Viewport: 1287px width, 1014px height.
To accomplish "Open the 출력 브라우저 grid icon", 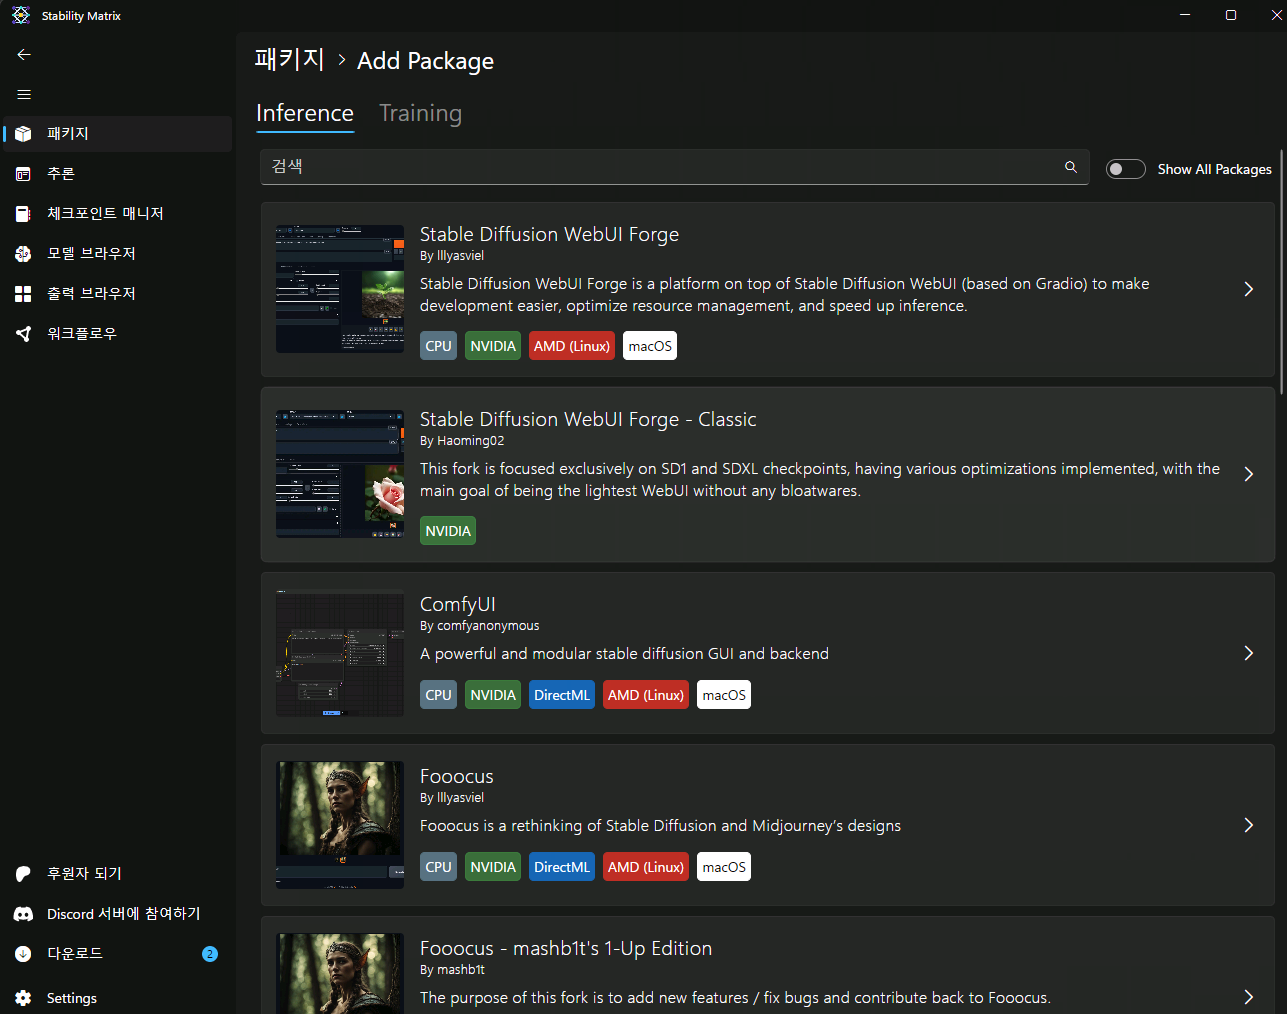I will (24, 294).
